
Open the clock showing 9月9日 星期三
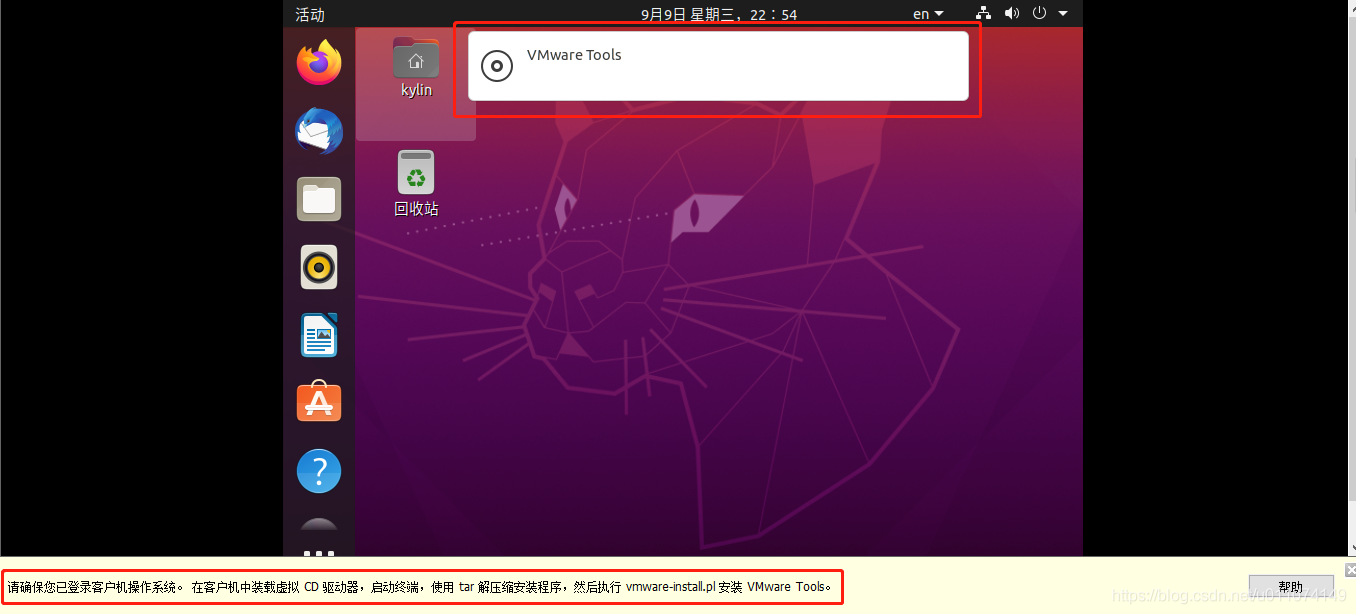point(719,14)
